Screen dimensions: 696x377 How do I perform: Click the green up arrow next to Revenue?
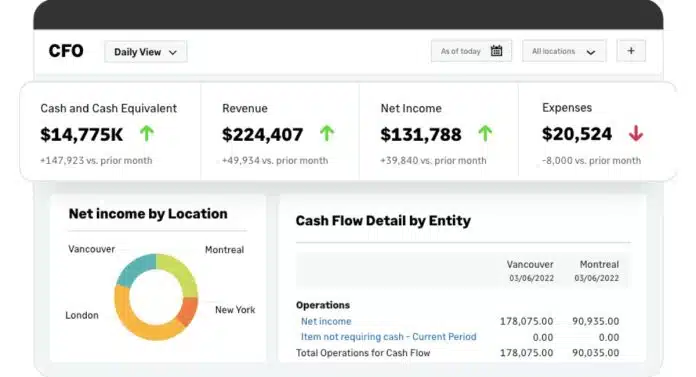click(x=327, y=133)
